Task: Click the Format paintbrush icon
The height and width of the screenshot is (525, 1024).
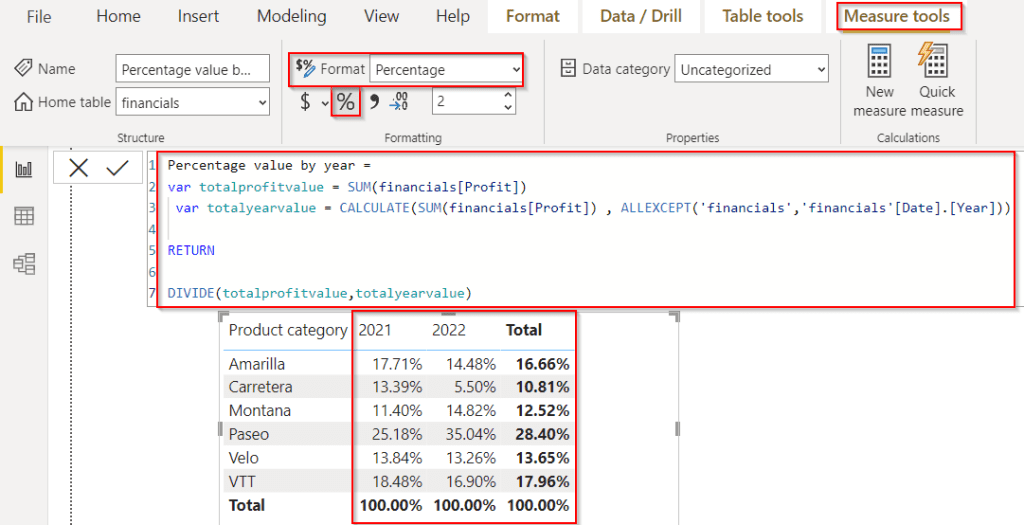Action: 305,67
